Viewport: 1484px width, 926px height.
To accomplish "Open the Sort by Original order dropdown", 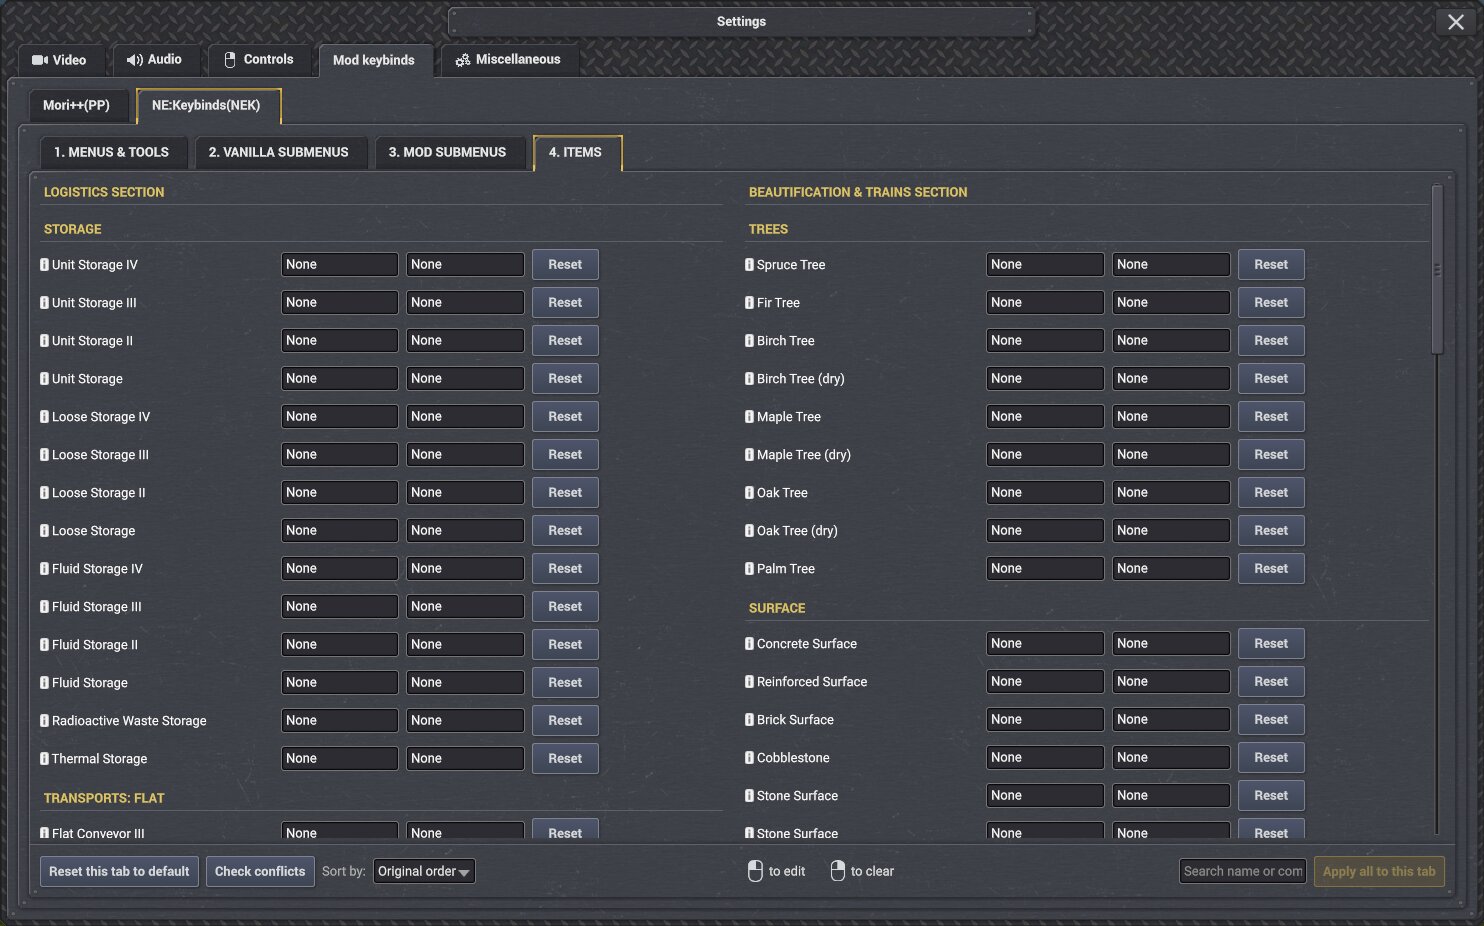I will pyautogui.click(x=424, y=871).
